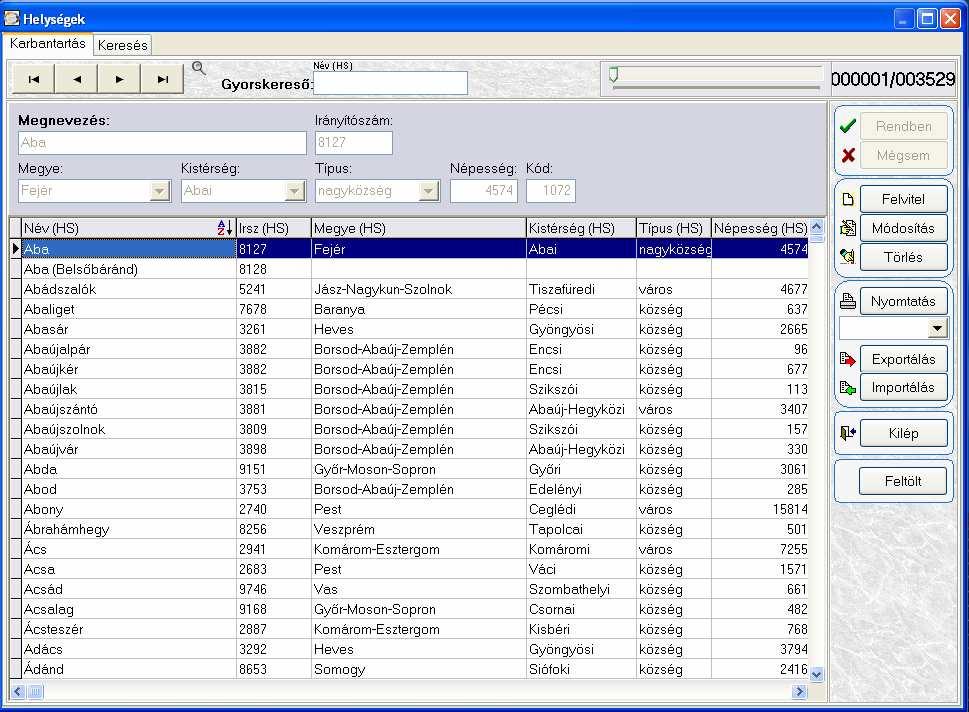The image size is (969, 712).
Task: Click the edit icon beside Módosítás
Action: coord(848,228)
